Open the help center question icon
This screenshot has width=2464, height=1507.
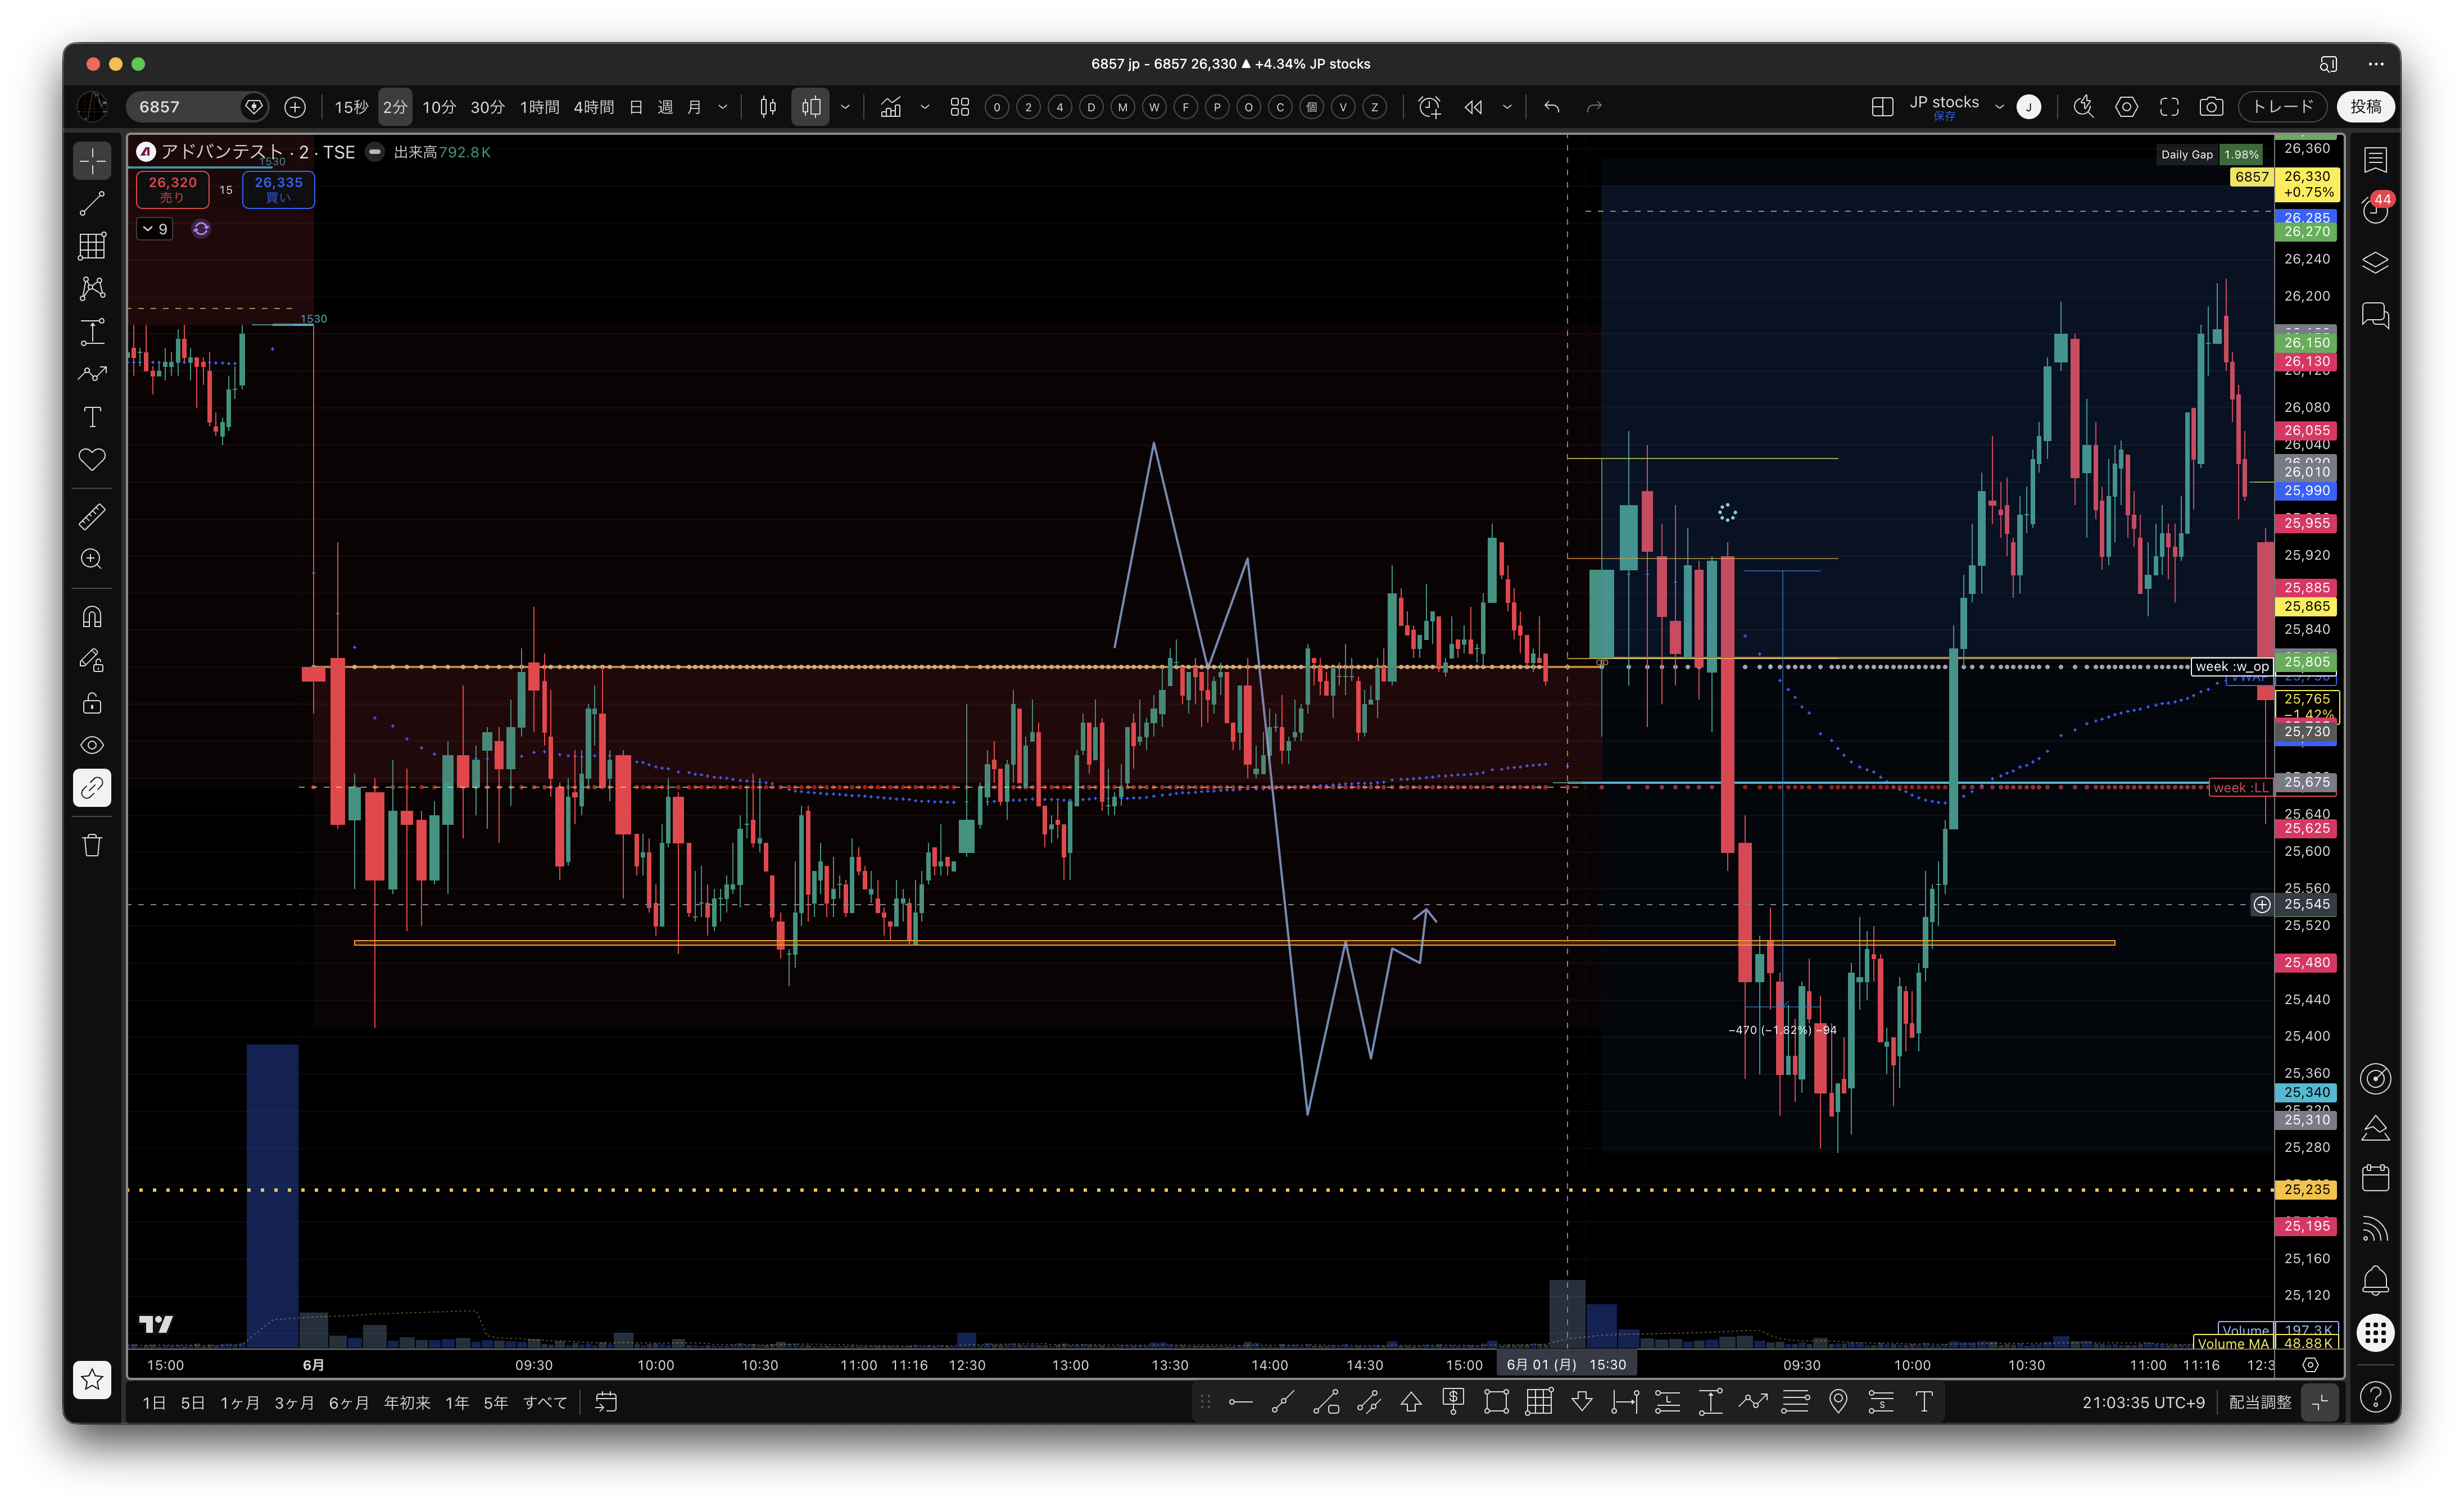(x=2376, y=1397)
